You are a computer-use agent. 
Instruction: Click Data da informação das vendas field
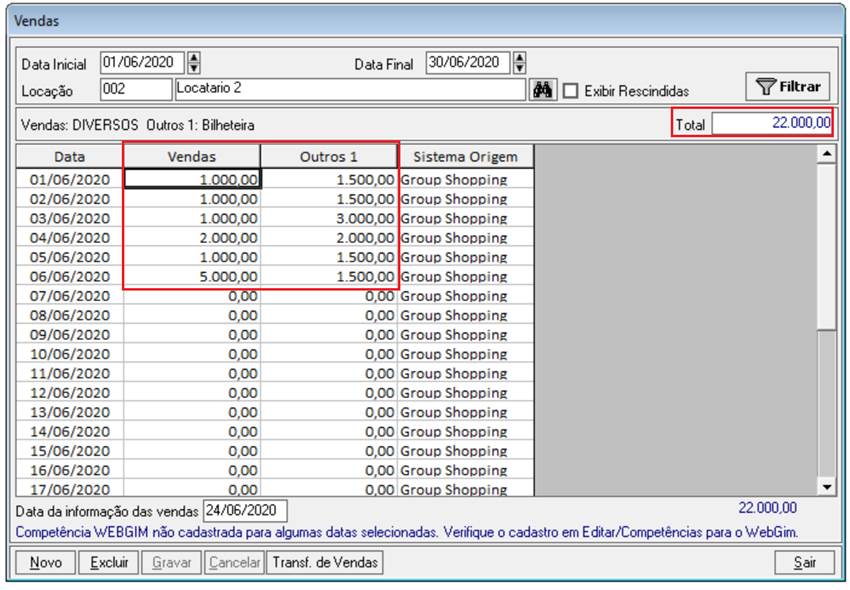tap(245, 511)
